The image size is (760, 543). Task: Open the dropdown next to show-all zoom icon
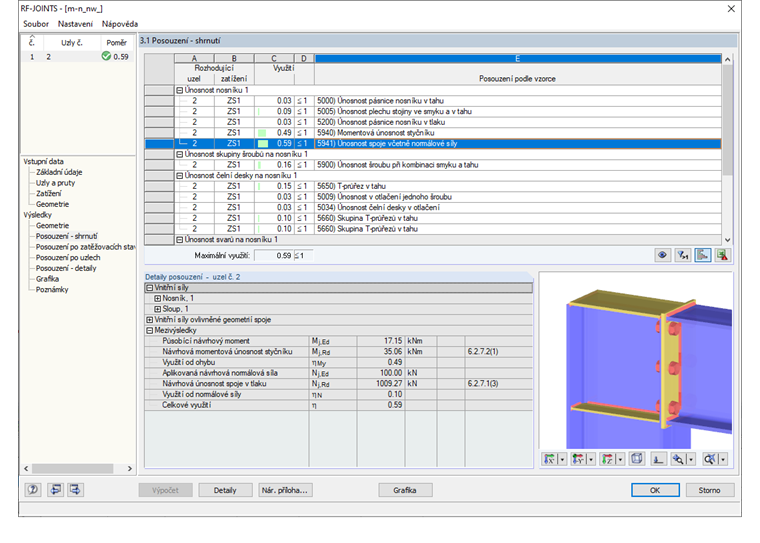[723, 459]
